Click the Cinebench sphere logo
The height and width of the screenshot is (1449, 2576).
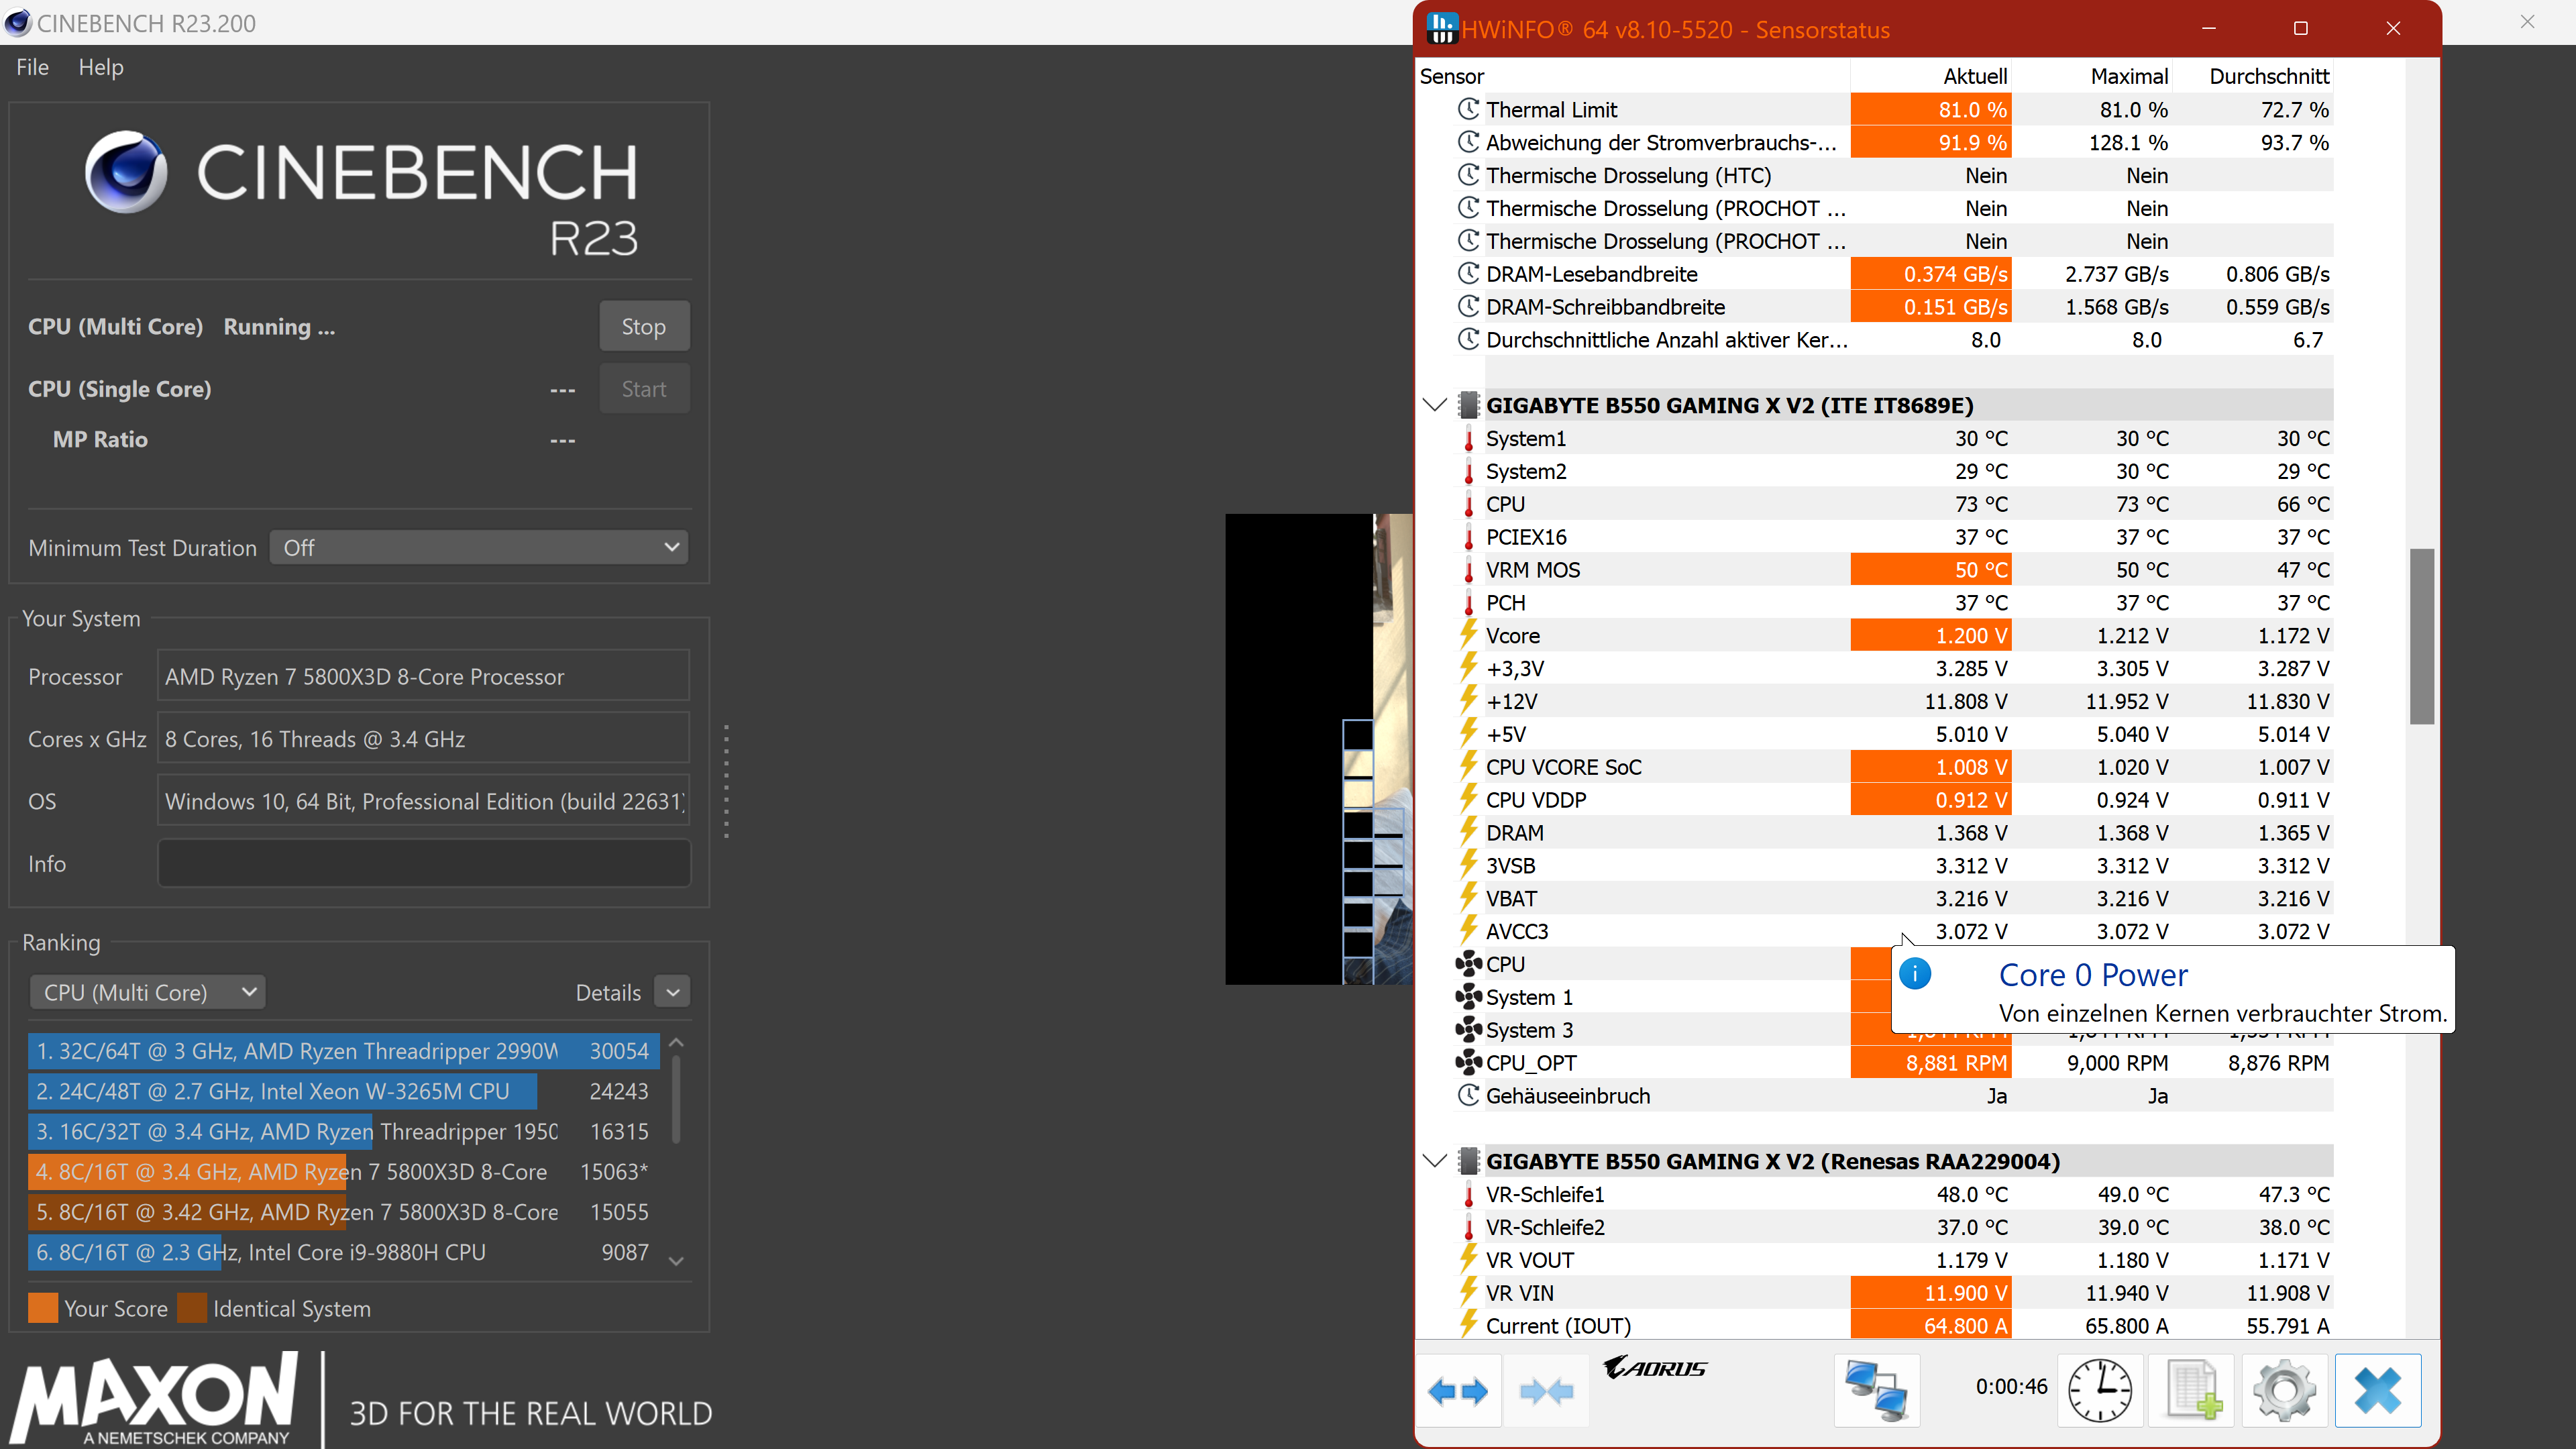(x=126, y=171)
